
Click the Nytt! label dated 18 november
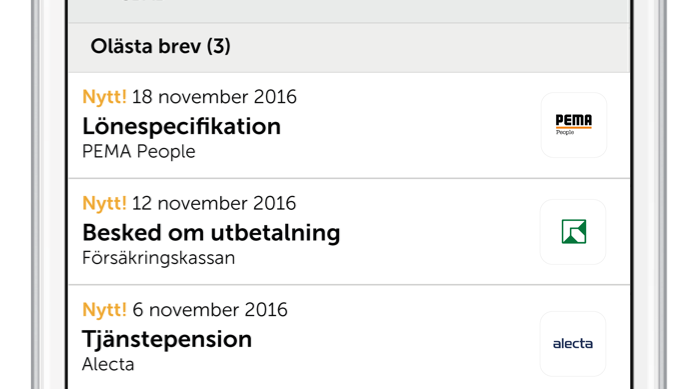104,97
